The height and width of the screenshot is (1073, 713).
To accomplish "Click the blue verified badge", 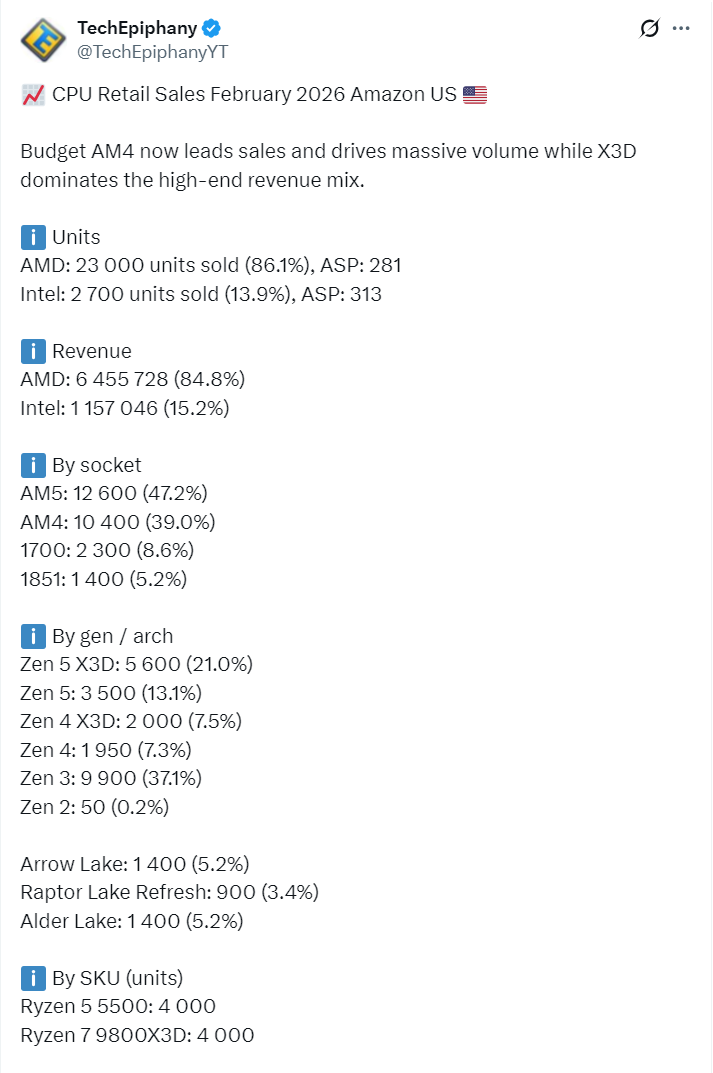I will [213, 28].
